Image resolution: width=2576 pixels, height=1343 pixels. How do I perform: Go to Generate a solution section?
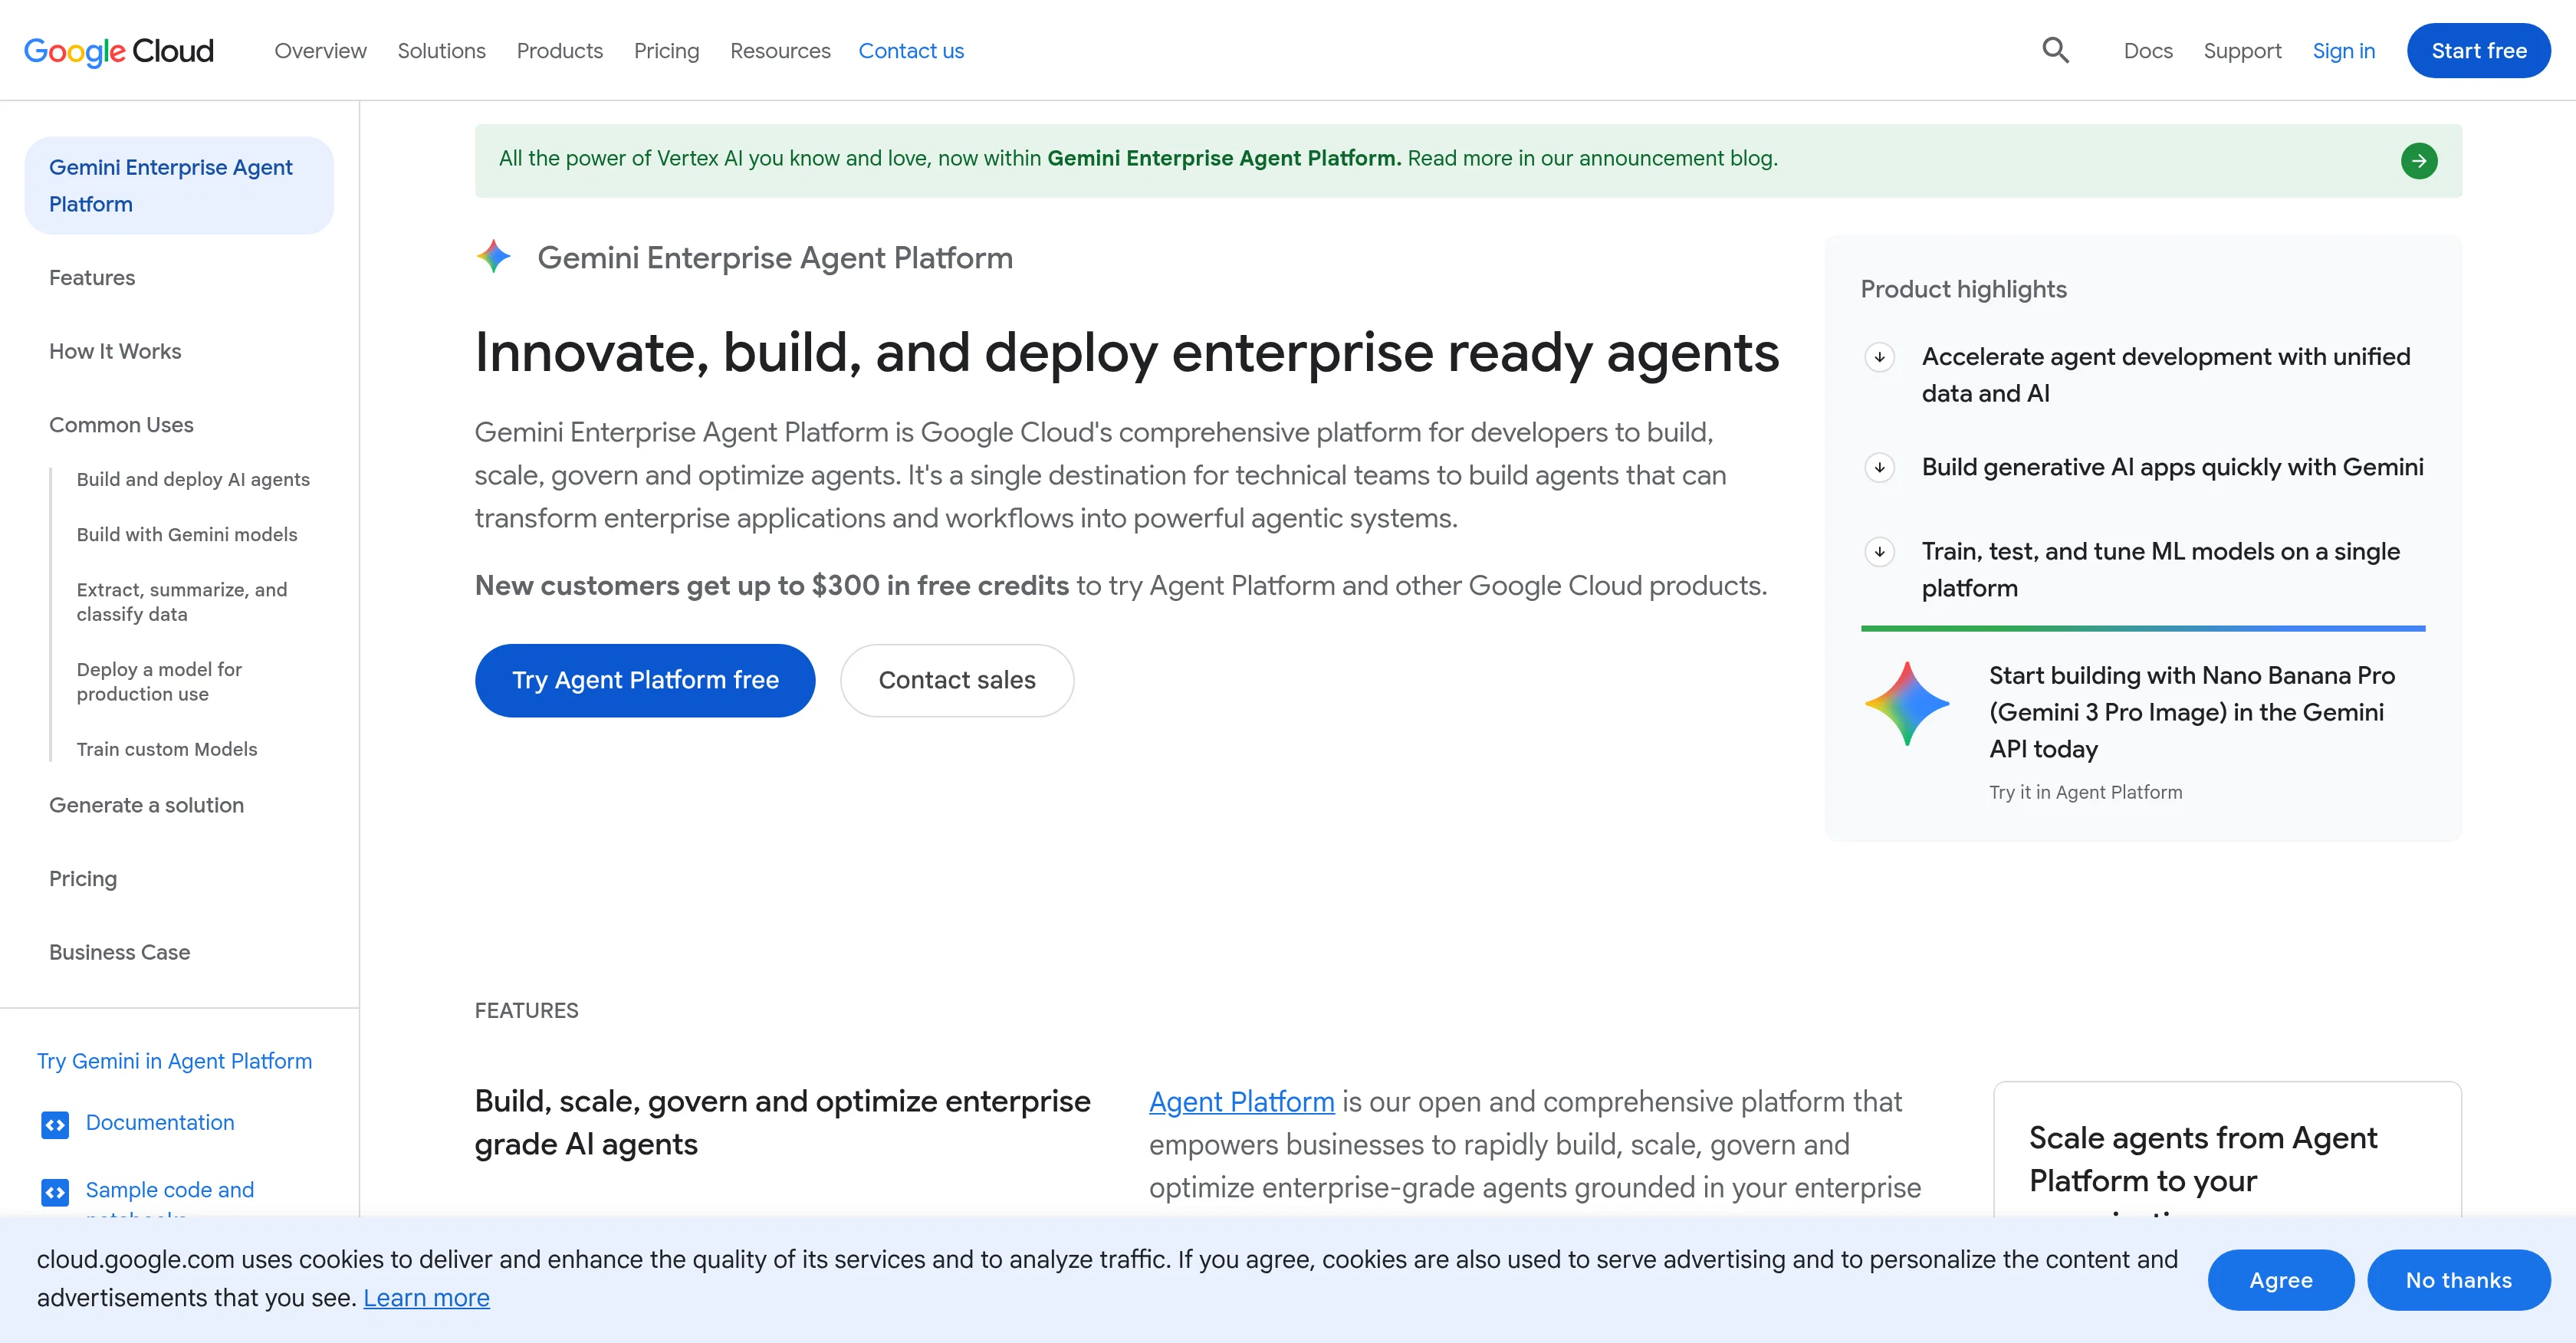click(146, 805)
